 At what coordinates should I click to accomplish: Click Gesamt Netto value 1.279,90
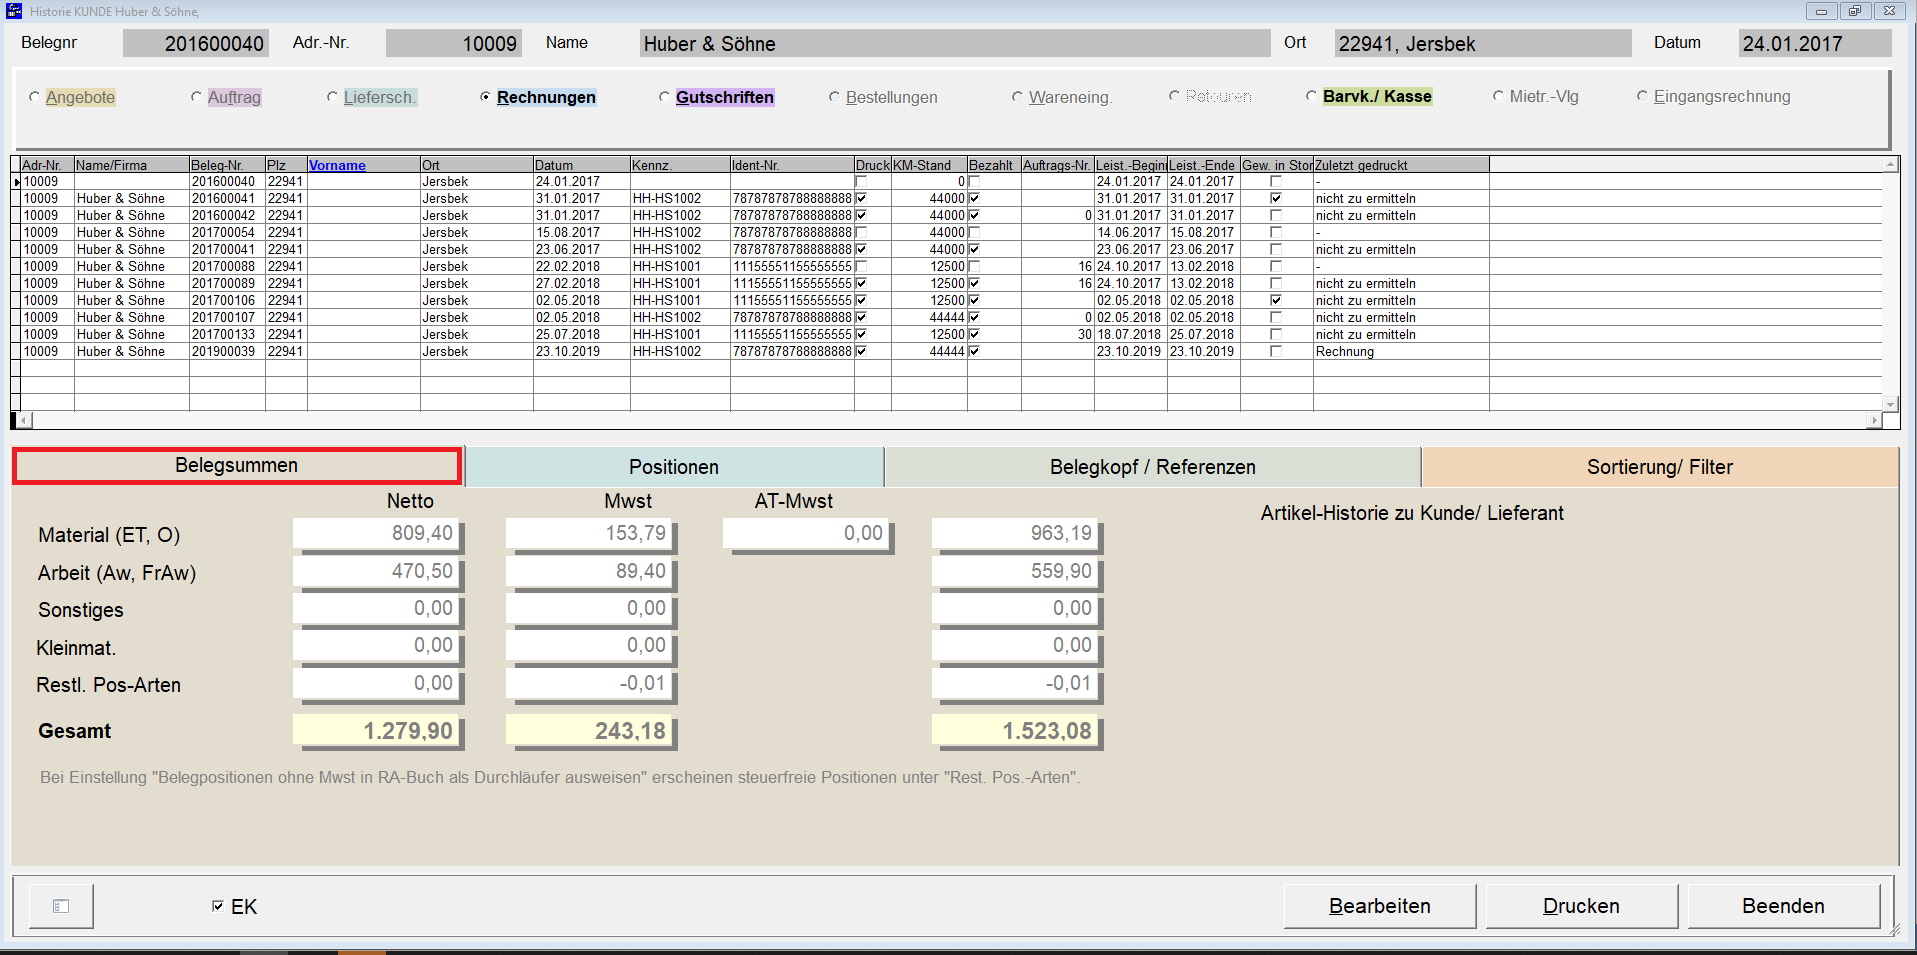click(376, 731)
